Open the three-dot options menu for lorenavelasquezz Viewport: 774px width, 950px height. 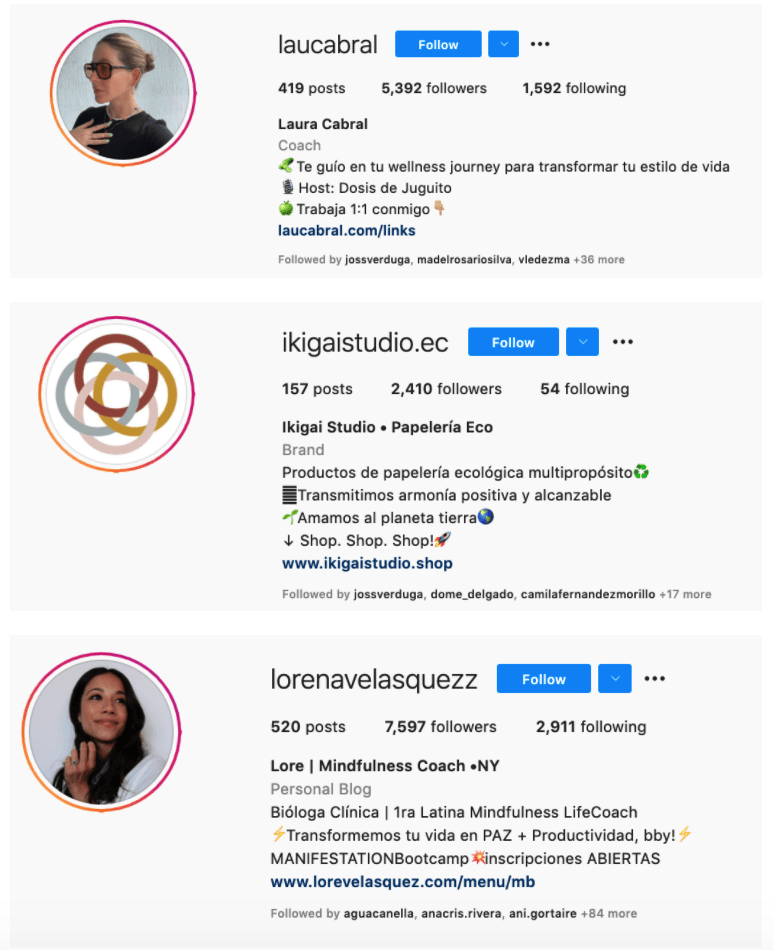tap(655, 679)
